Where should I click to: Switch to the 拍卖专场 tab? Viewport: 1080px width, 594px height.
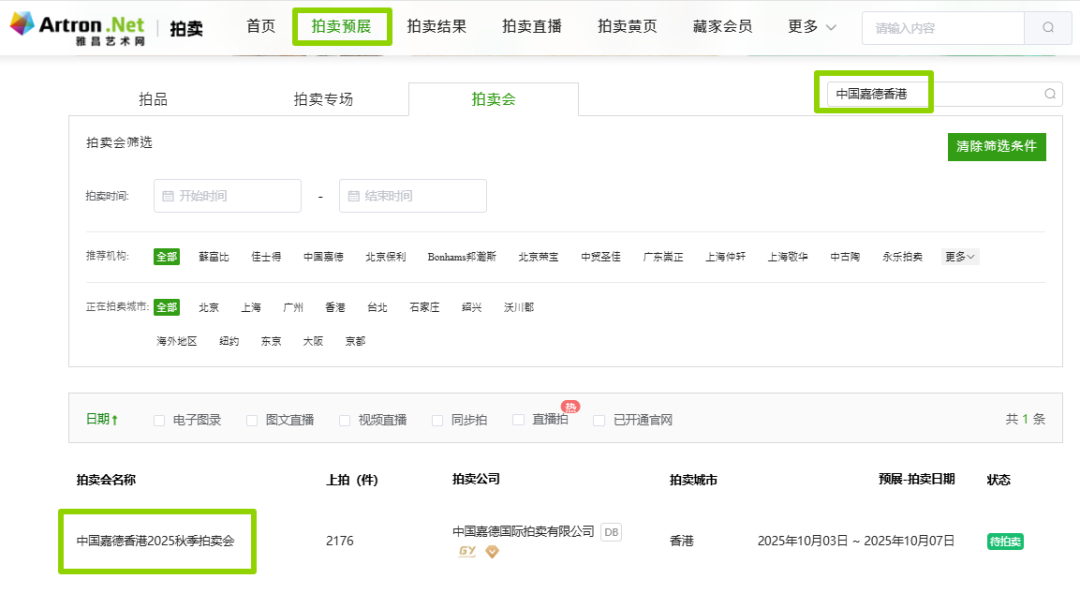[323, 99]
